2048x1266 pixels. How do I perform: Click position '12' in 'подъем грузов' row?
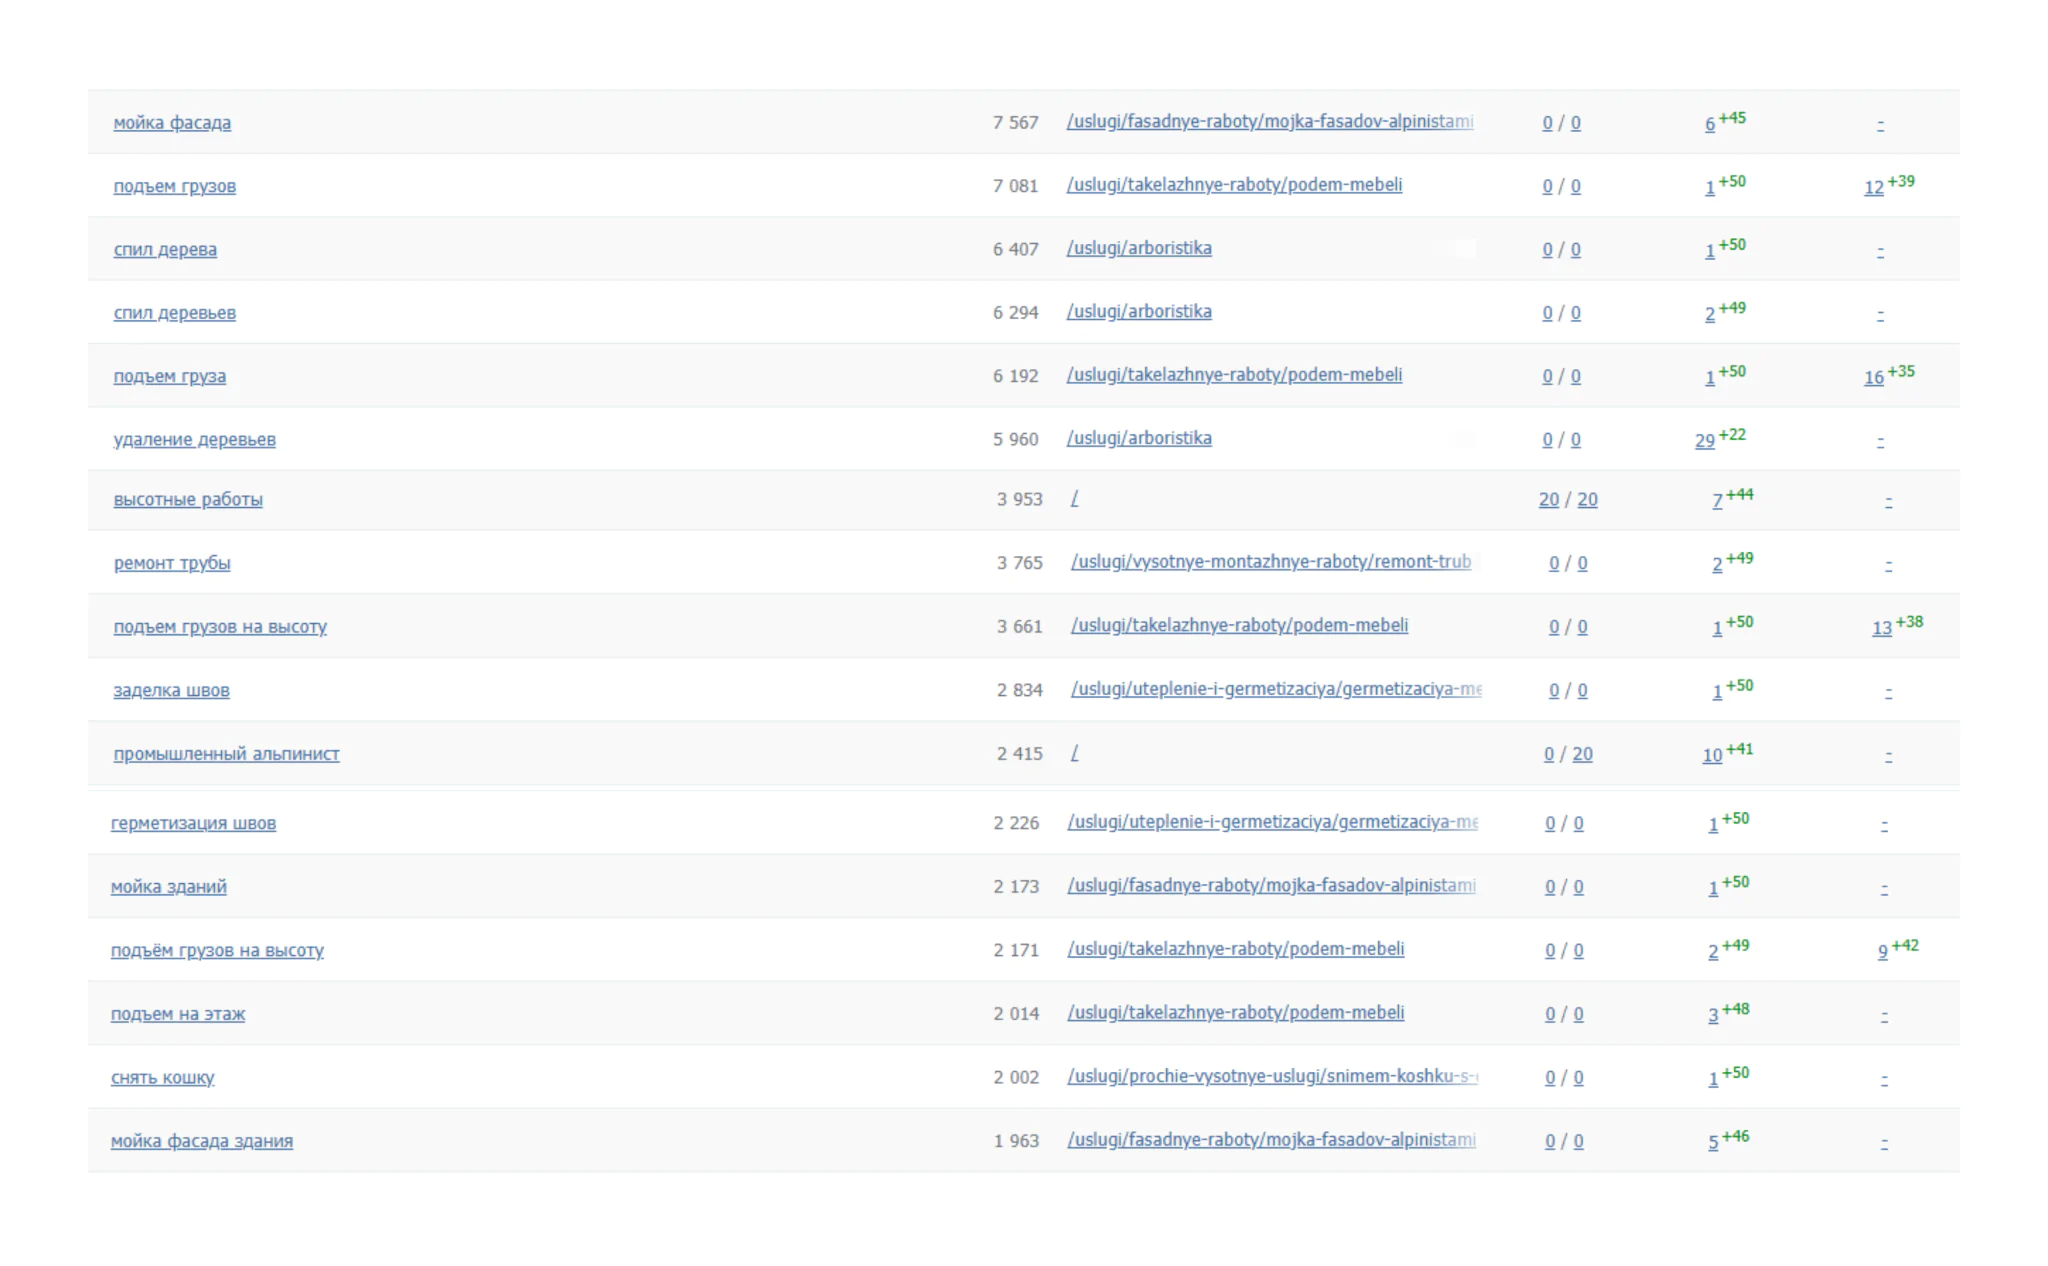[1874, 188]
